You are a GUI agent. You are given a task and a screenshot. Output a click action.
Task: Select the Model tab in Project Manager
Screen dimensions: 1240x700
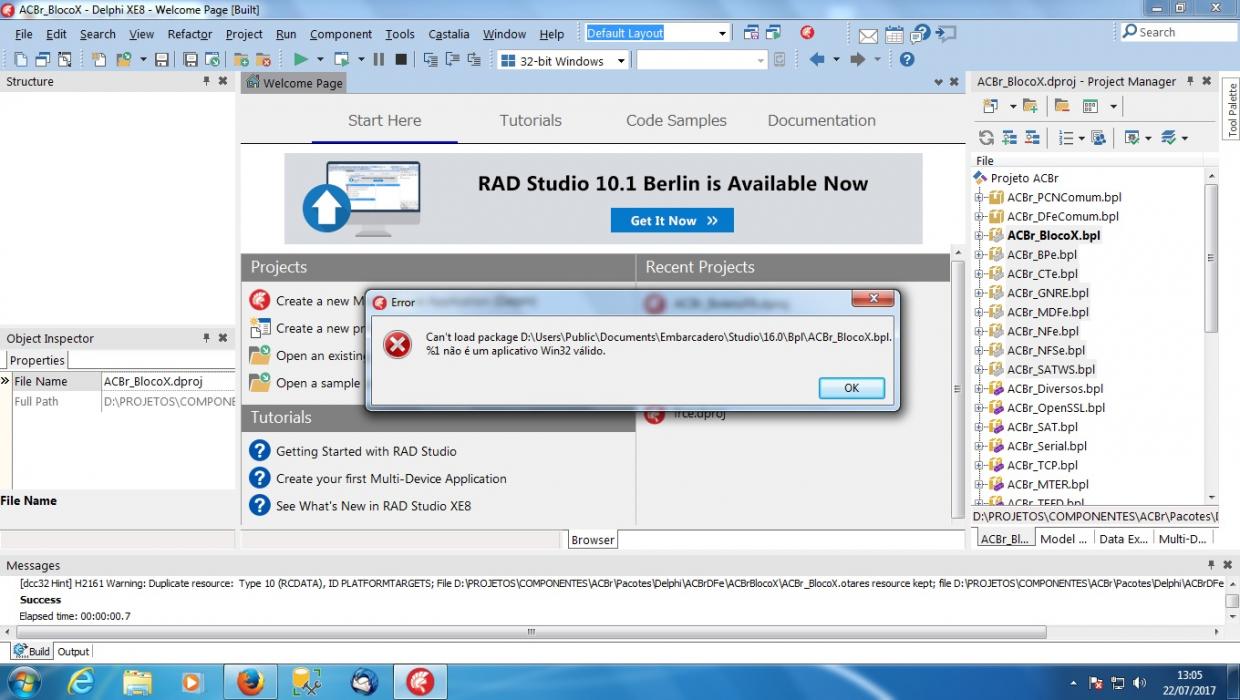click(1063, 538)
